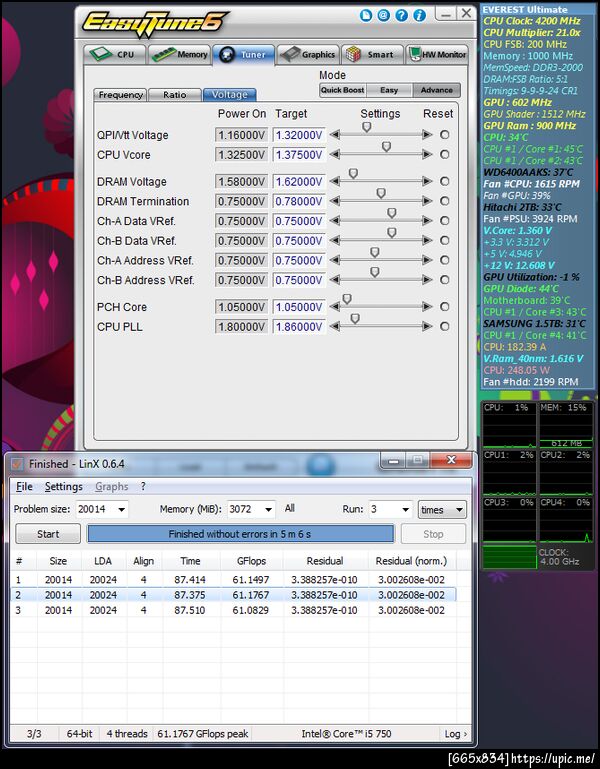Select the Frequency sub-tab
The image size is (600, 769).
coord(120,95)
